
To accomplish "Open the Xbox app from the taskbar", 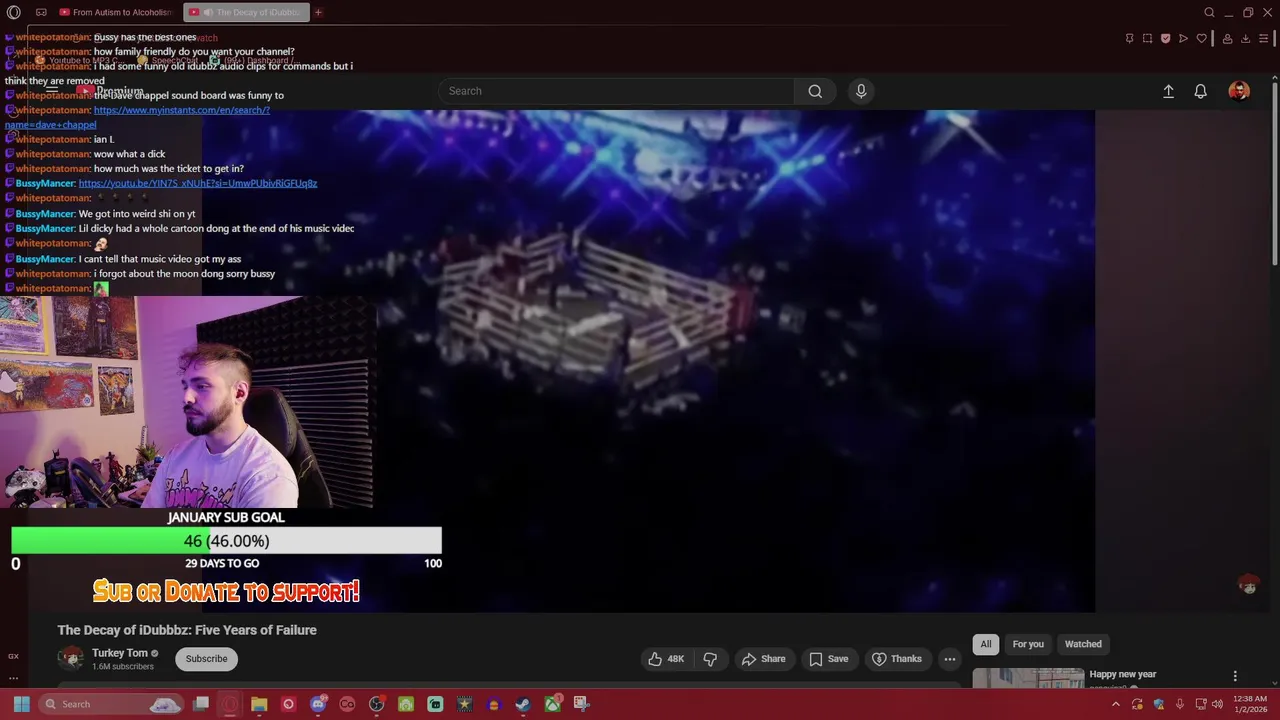I will 552,704.
